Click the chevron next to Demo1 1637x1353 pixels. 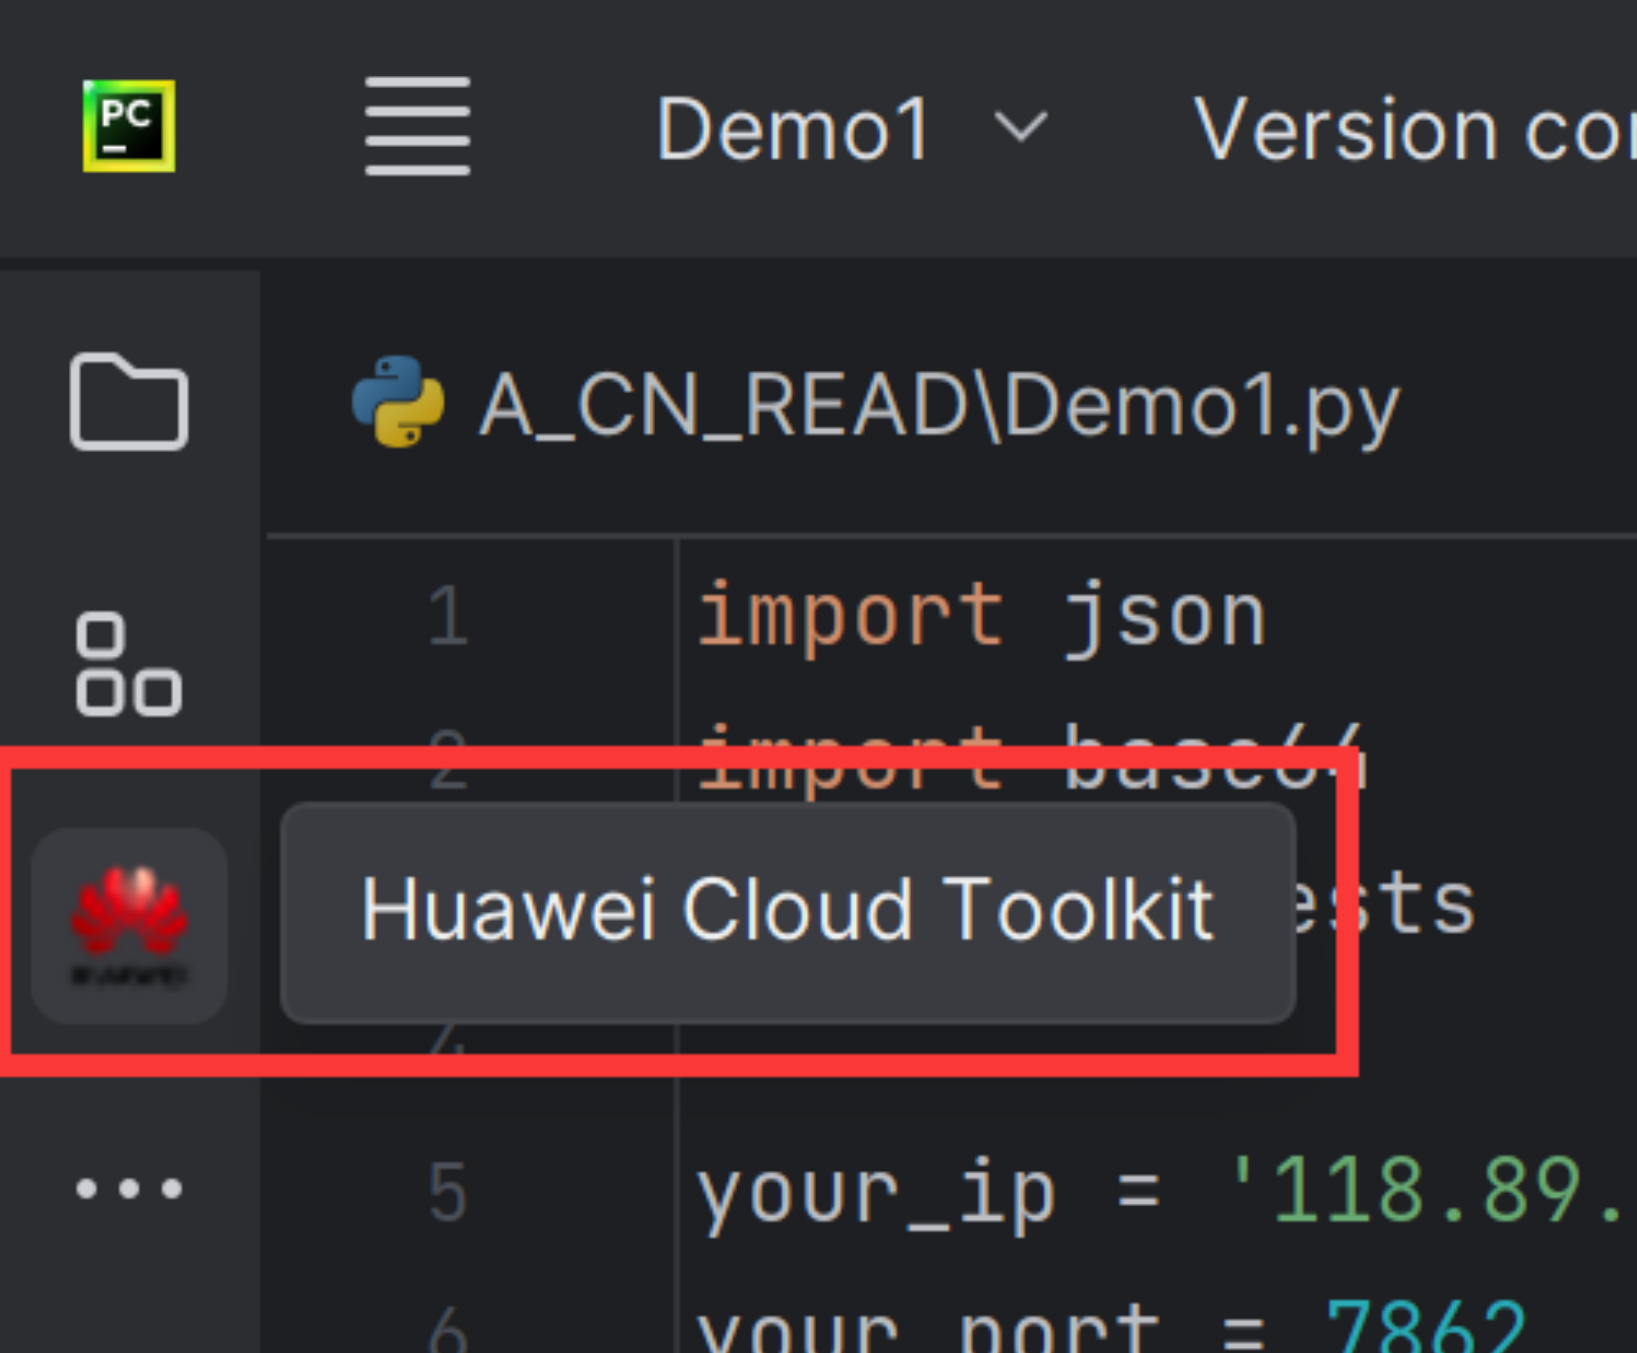(x=1020, y=128)
